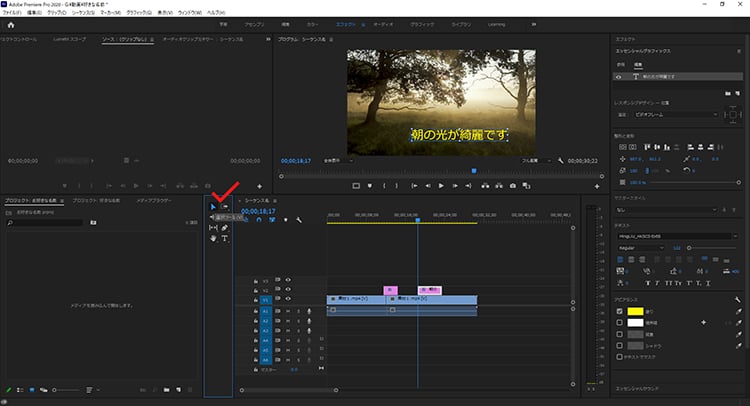Add marker from program monitor controls
This screenshot has height=406, width=750.
tap(370, 186)
